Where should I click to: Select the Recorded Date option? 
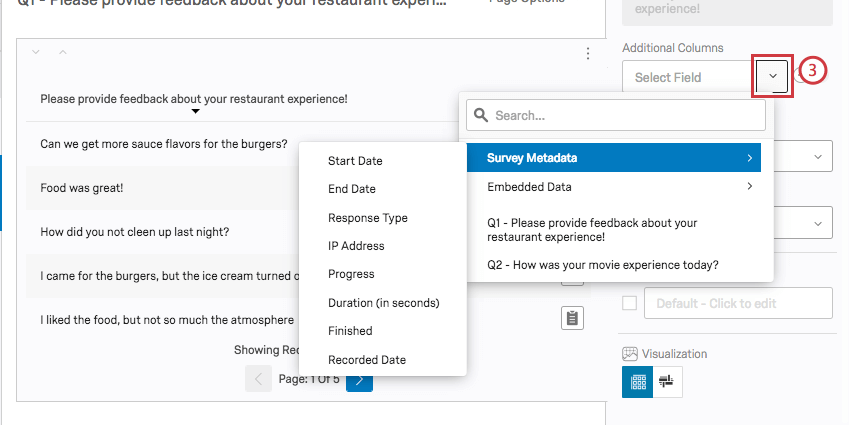[x=366, y=359]
